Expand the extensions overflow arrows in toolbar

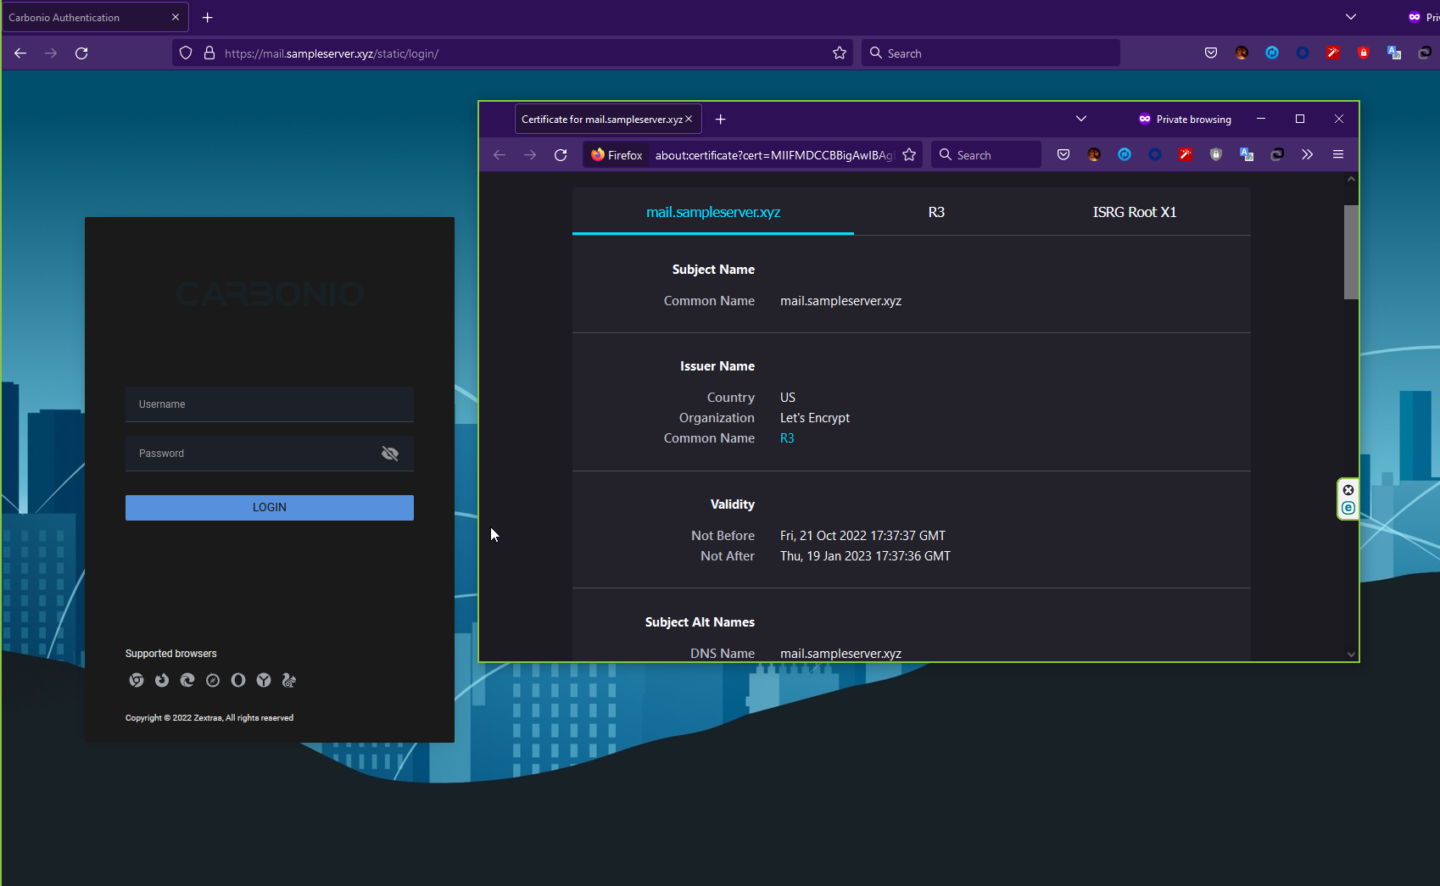pos(1307,154)
